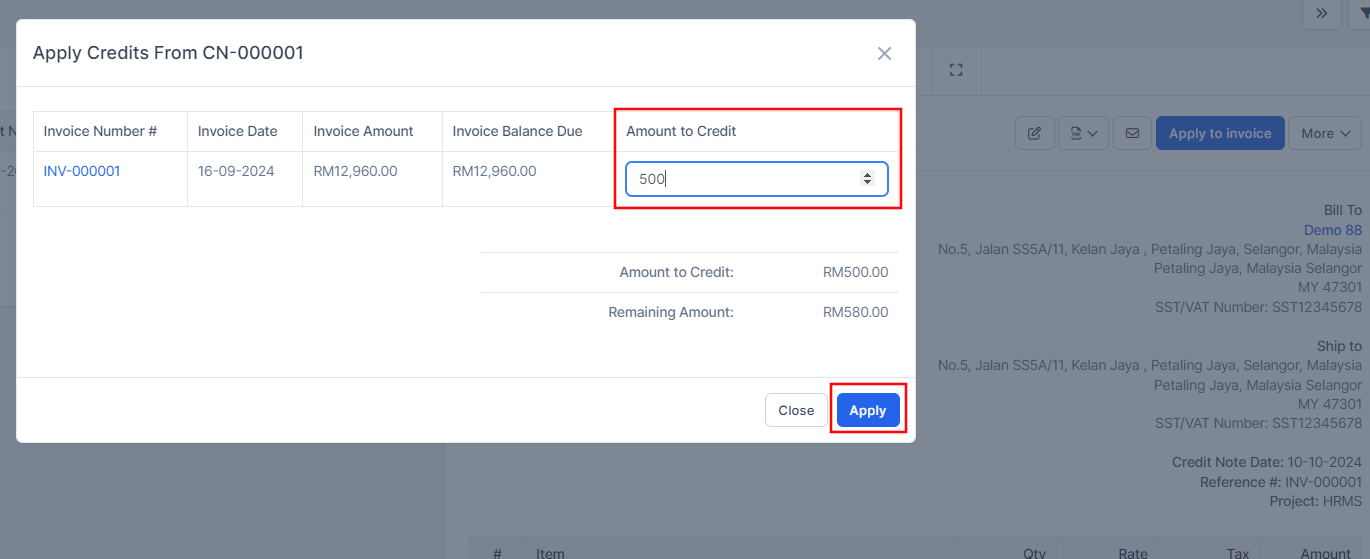Click the double-chevron expand icon
The height and width of the screenshot is (559, 1370).
coord(1321,13)
